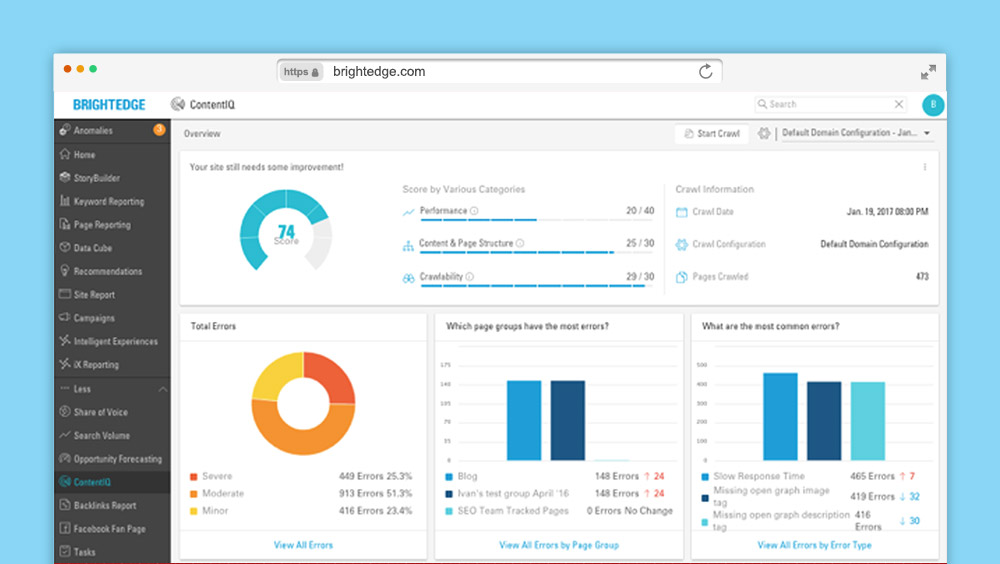The height and width of the screenshot is (564, 1000).
Task: Open the user avatar B menu
Action: coord(933,105)
